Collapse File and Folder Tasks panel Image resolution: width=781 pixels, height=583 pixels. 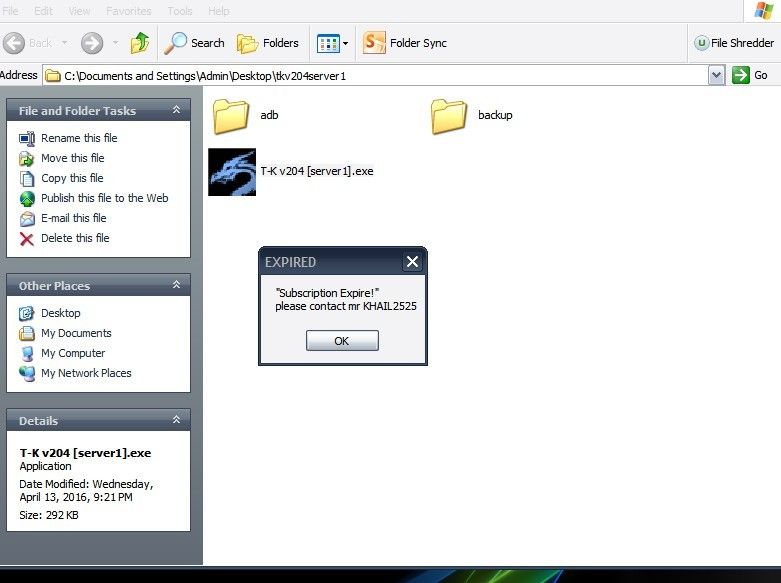point(177,111)
